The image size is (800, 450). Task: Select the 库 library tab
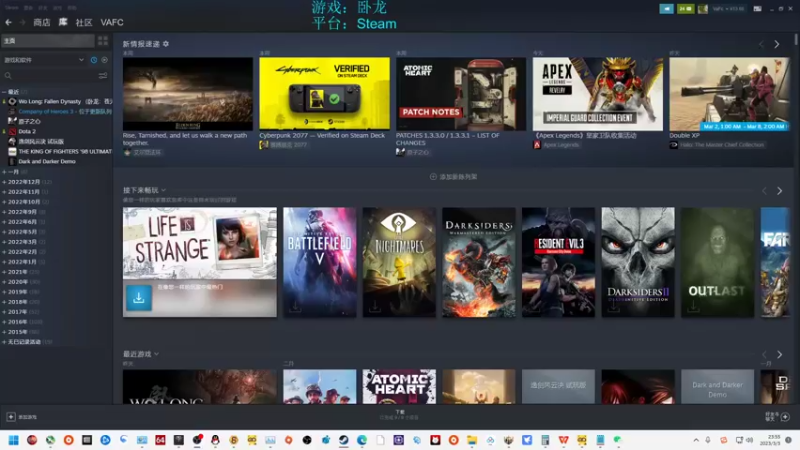click(63, 22)
